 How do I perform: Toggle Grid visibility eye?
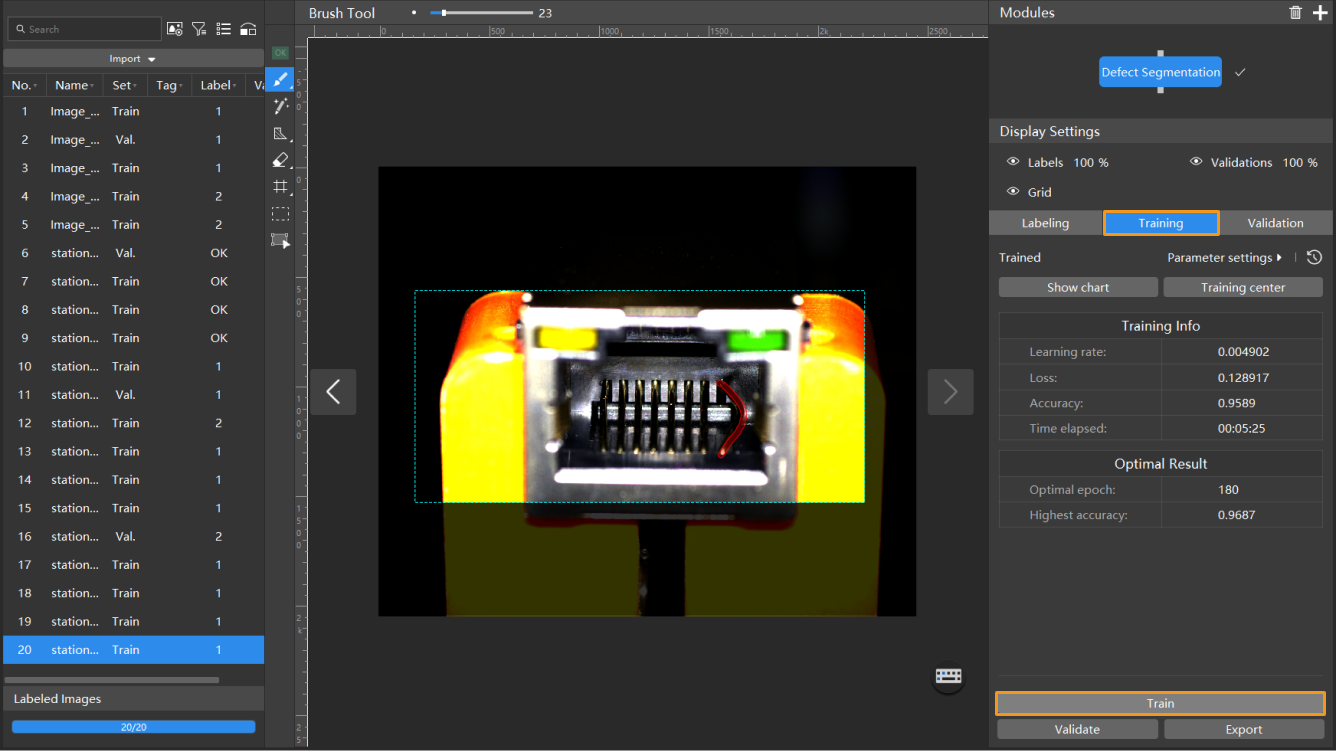[x=1013, y=192]
